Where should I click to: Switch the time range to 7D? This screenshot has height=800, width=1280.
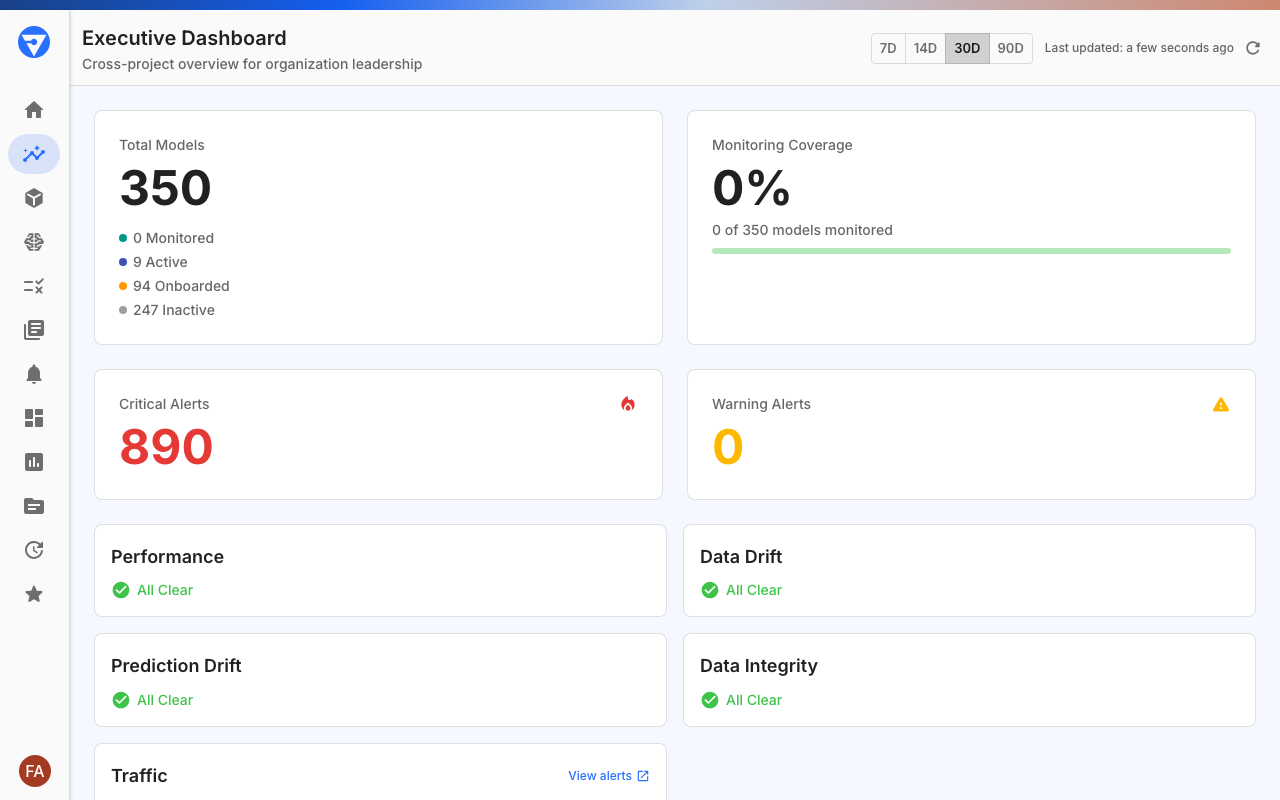[888, 48]
